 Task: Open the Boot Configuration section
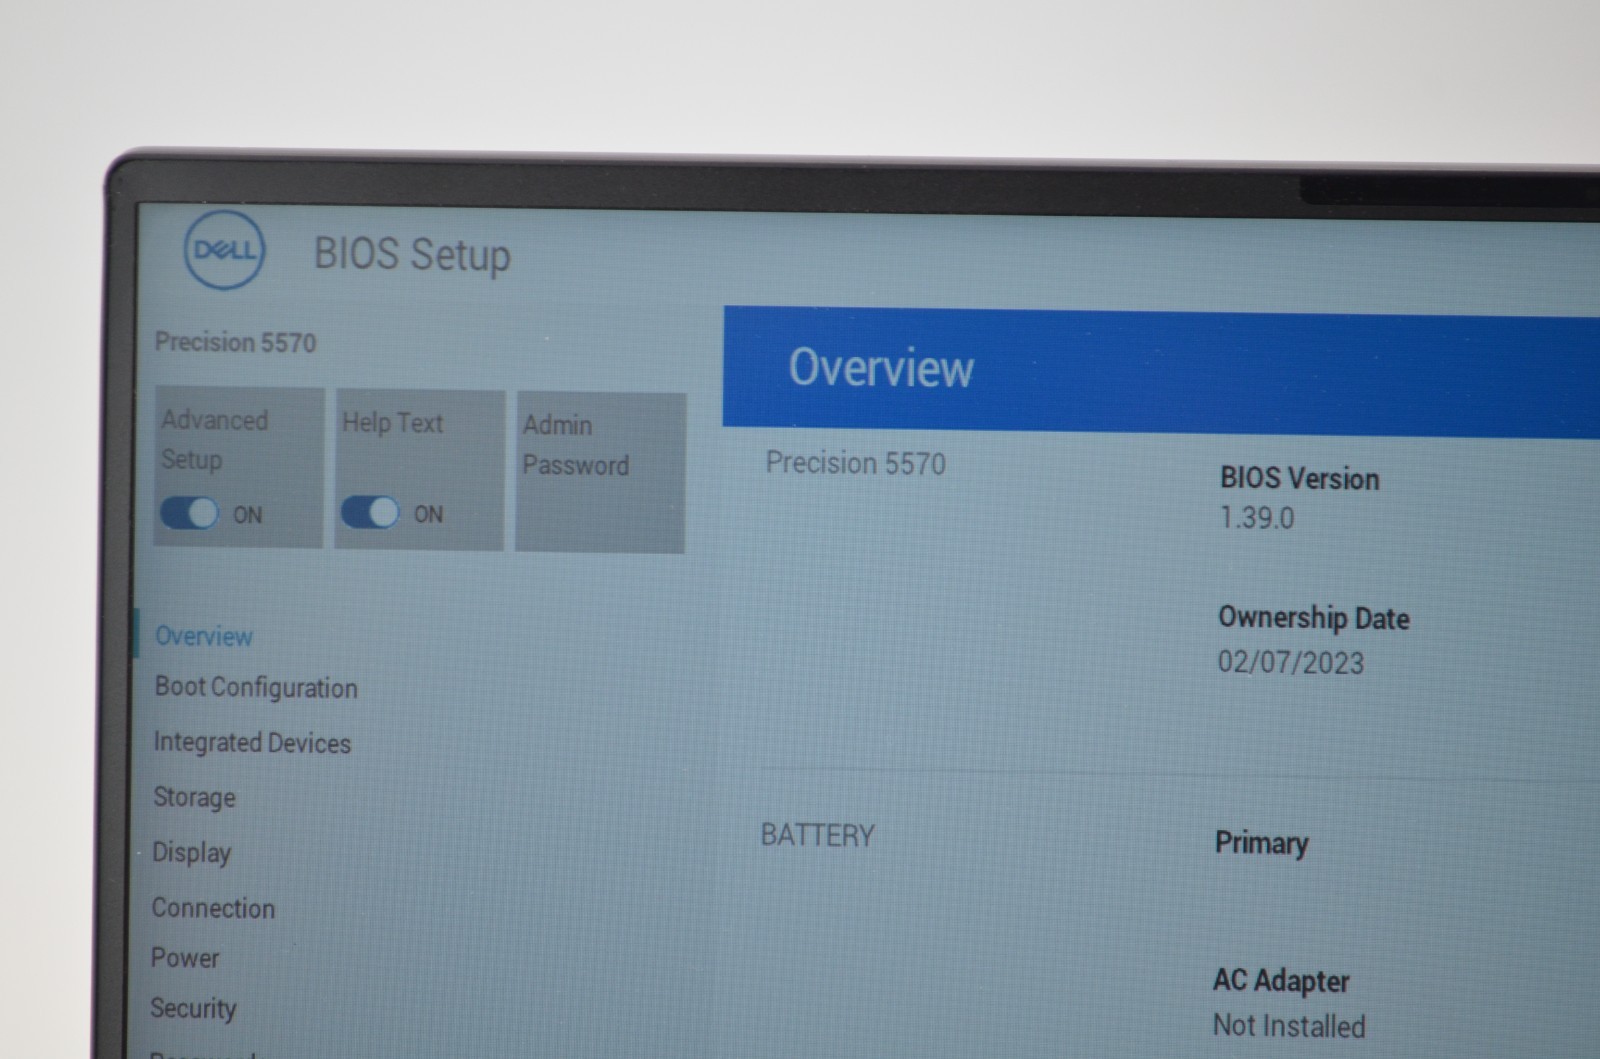256,688
